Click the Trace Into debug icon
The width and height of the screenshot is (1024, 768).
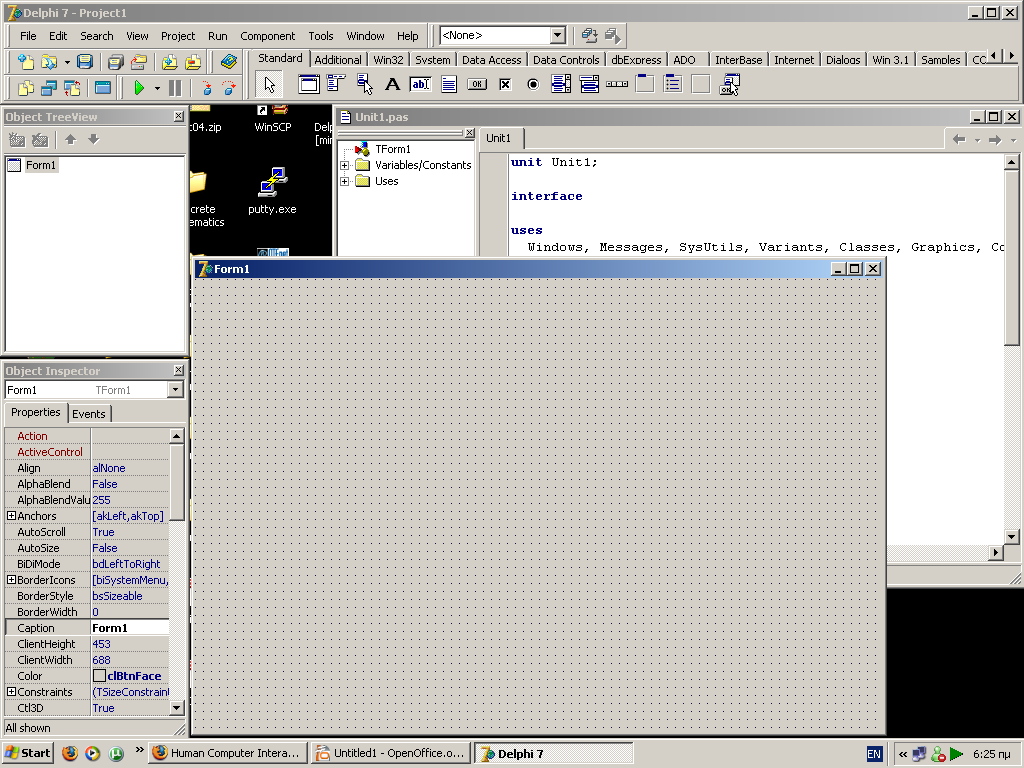[206, 88]
